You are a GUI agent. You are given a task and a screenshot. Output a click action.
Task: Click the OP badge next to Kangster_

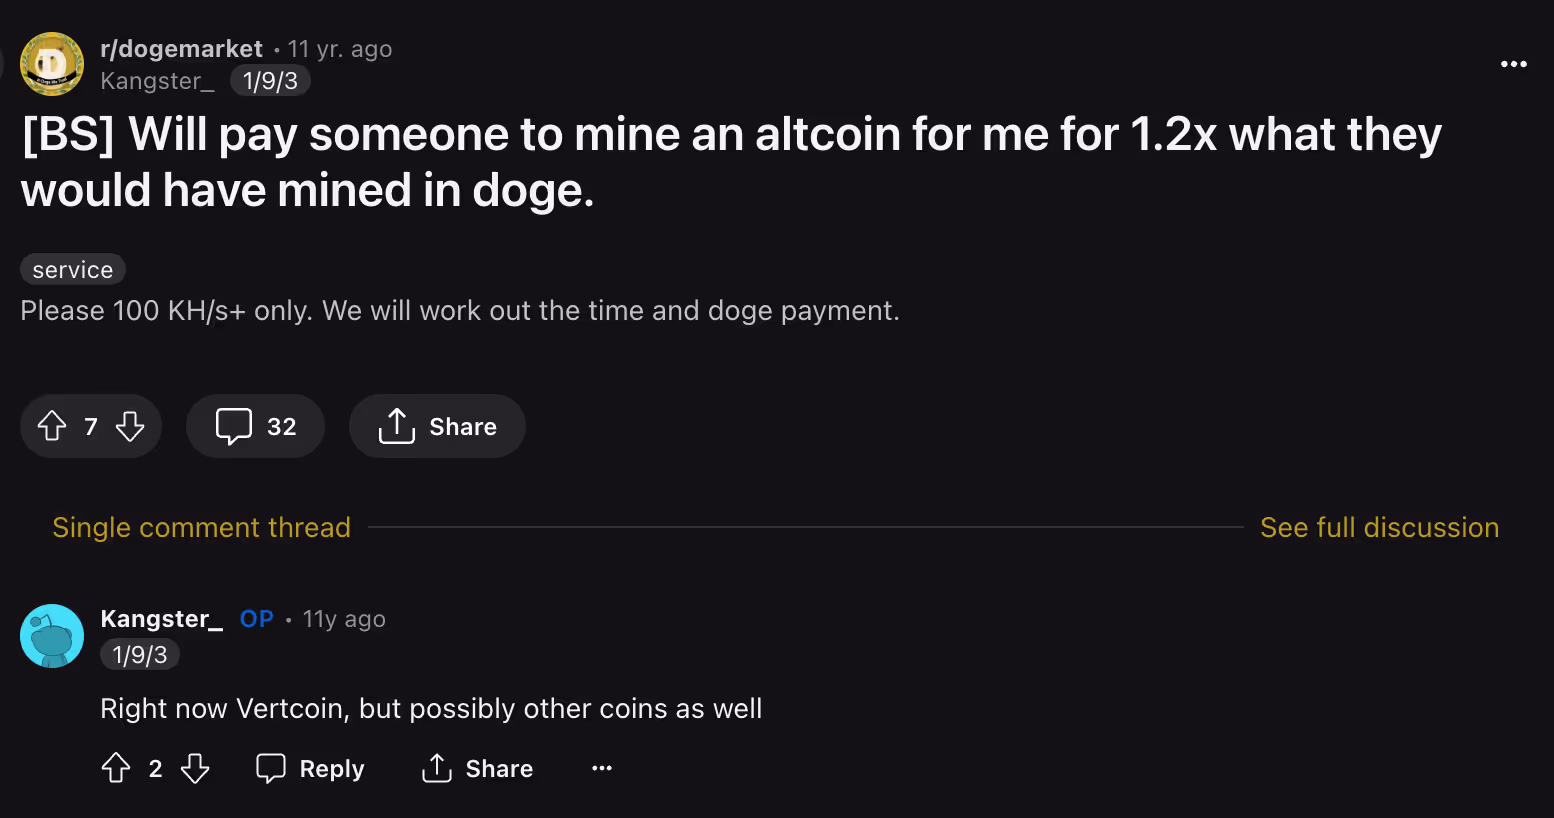tap(256, 618)
